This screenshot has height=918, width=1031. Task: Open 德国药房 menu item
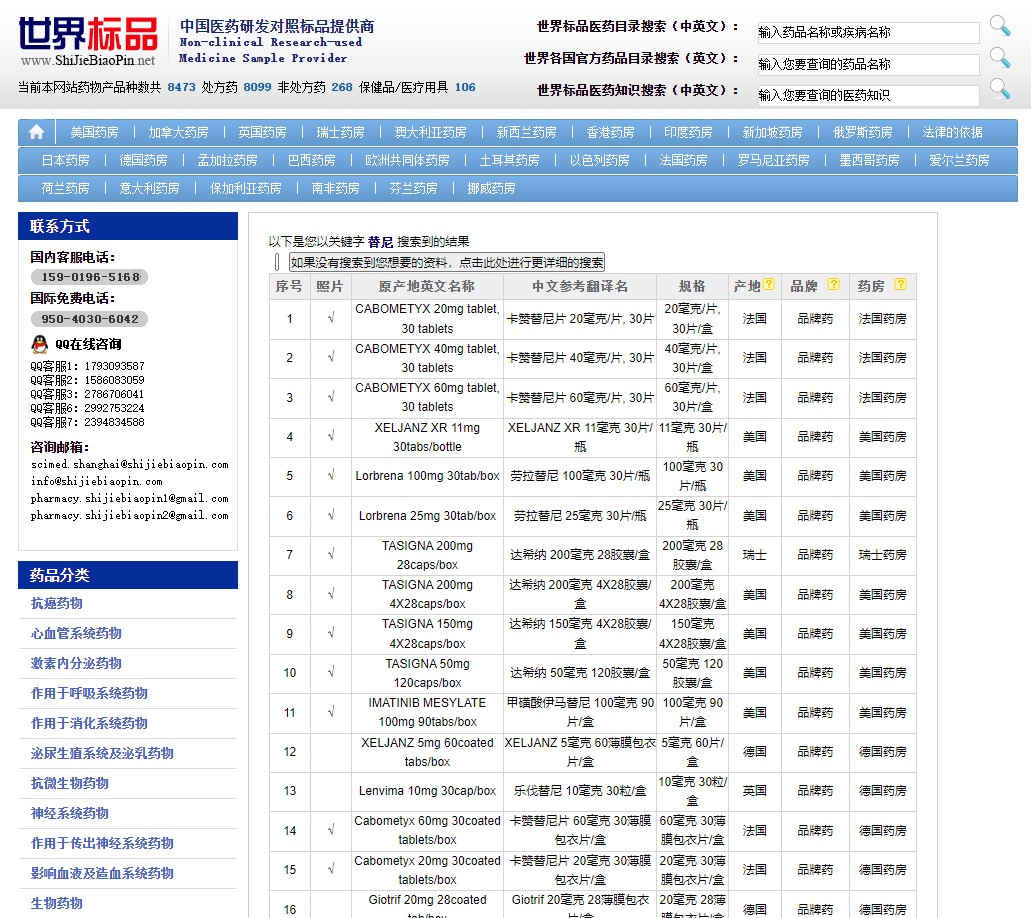point(143,160)
